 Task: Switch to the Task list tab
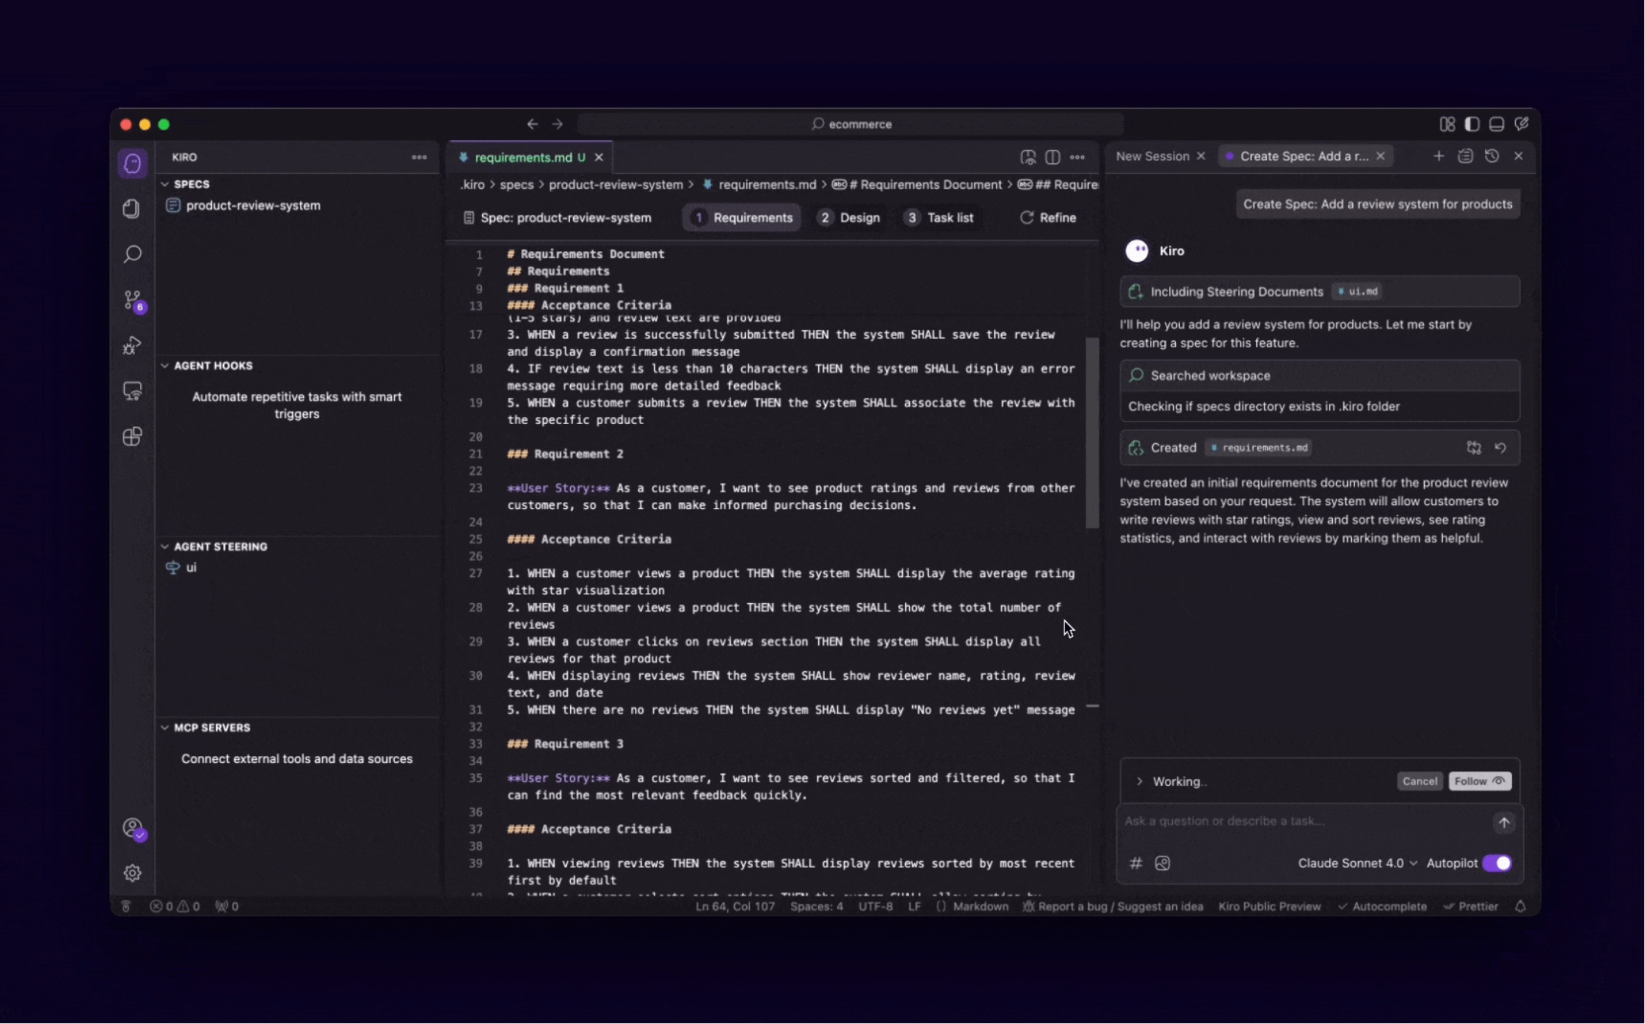pyautogui.click(x=939, y=218)
